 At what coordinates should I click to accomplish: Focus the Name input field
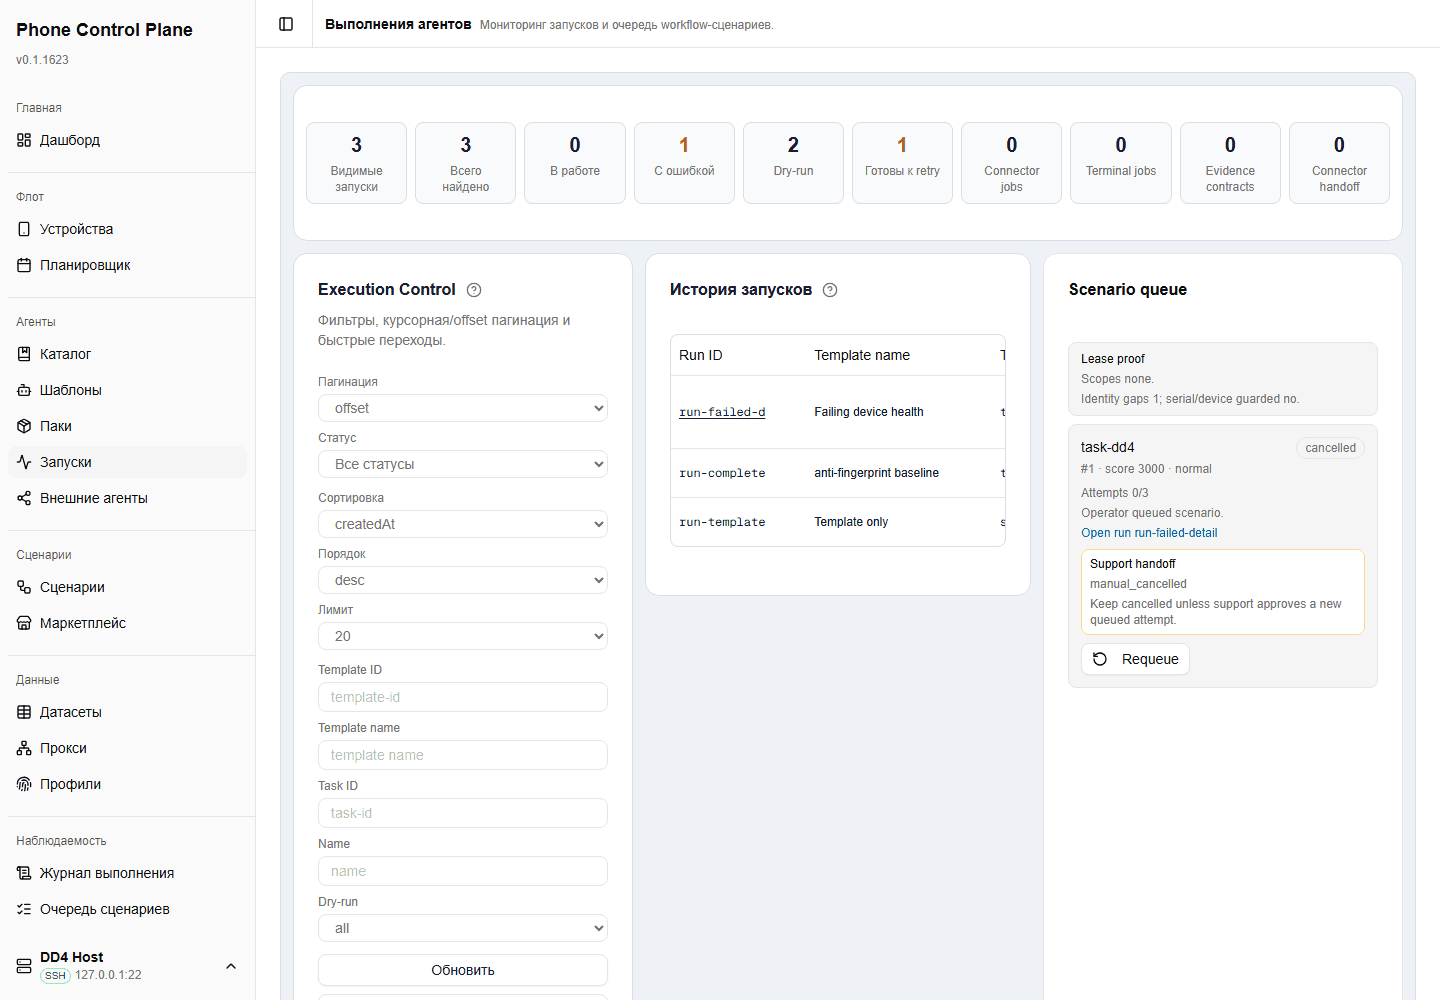(463, 871)
